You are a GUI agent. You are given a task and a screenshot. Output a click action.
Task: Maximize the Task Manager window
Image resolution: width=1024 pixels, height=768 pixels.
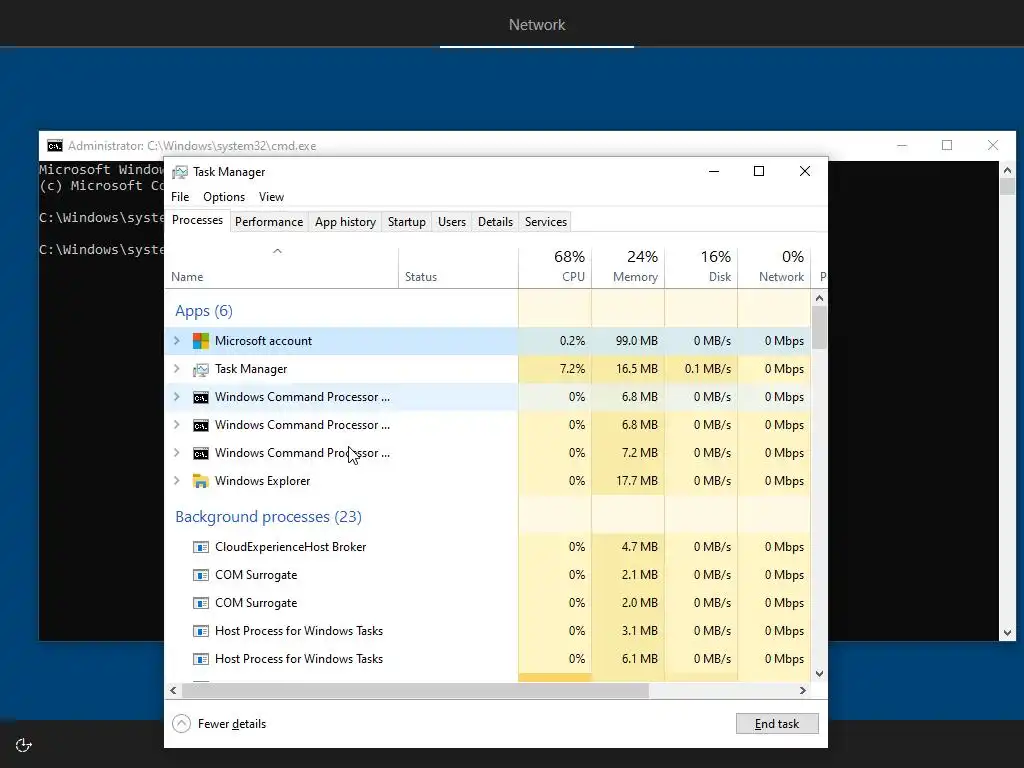[759, 171]
